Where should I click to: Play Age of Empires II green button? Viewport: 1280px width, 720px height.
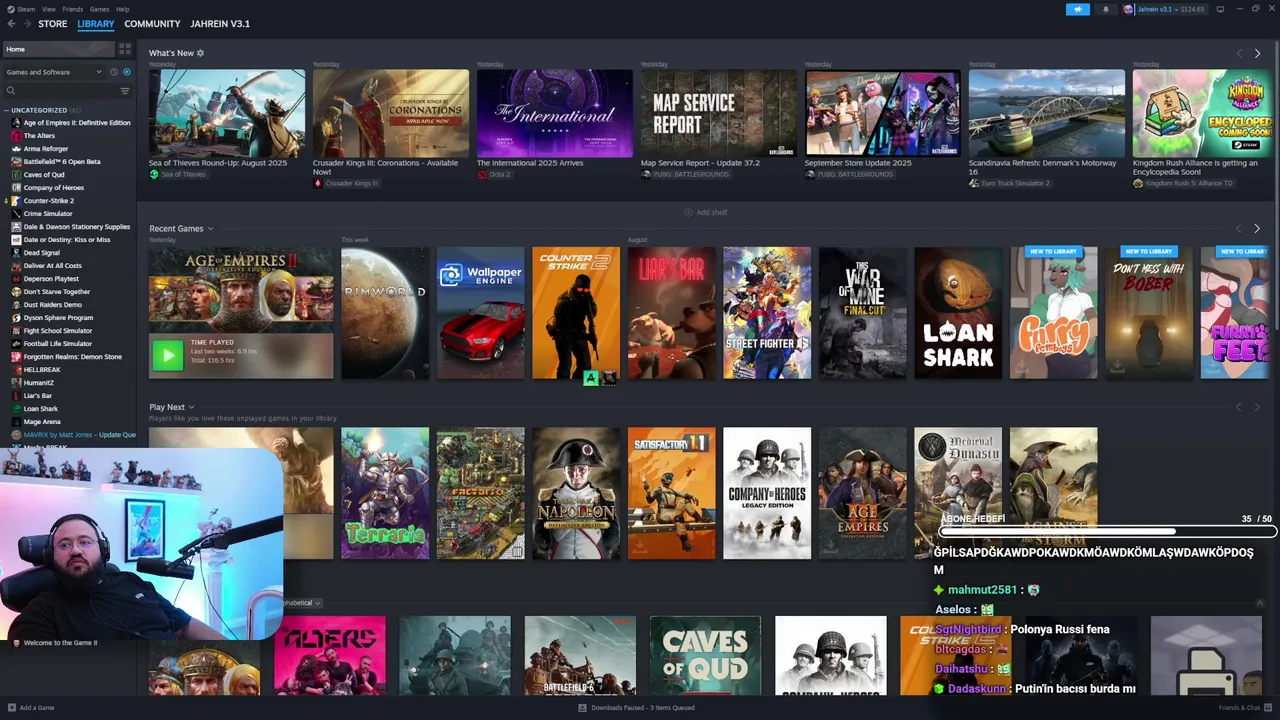point(168,354)
